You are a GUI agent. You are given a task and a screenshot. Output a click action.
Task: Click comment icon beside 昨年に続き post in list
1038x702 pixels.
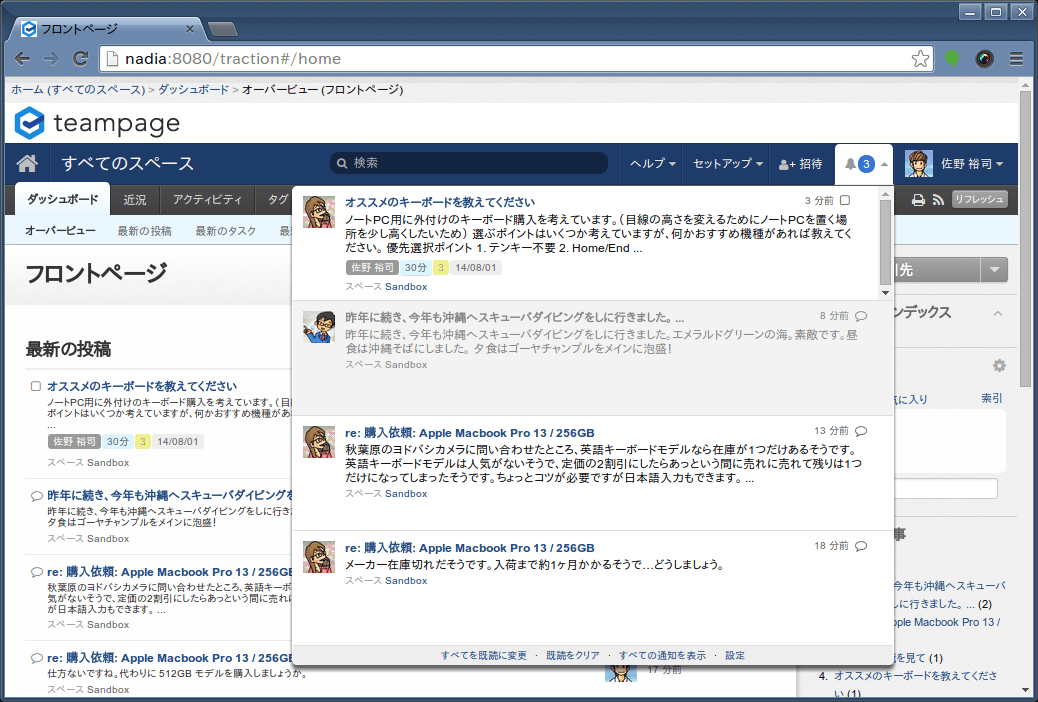point(36,496)
